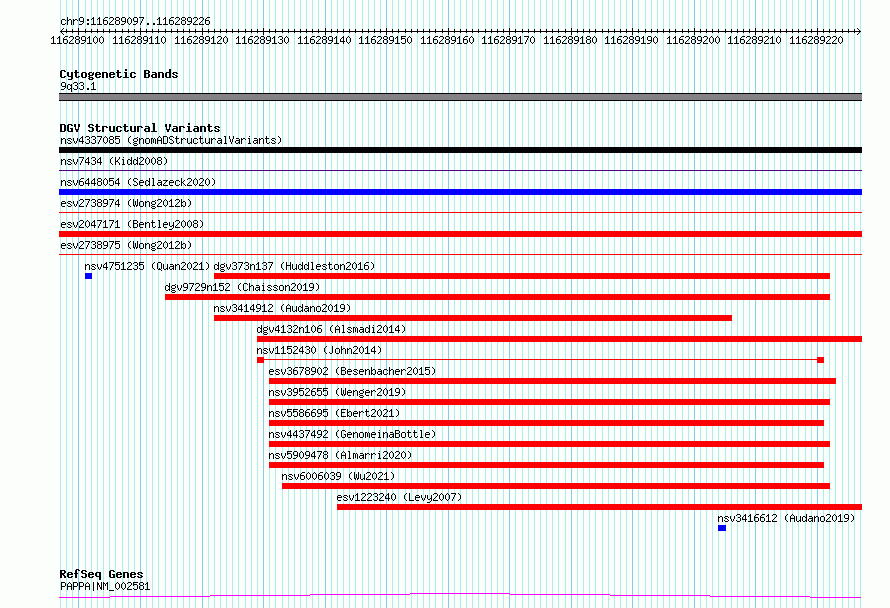Click the nsv6006039 (Wu2021) label
This screenshot has height=608, width=890.
pyautogui.click(x=338, y=476)
